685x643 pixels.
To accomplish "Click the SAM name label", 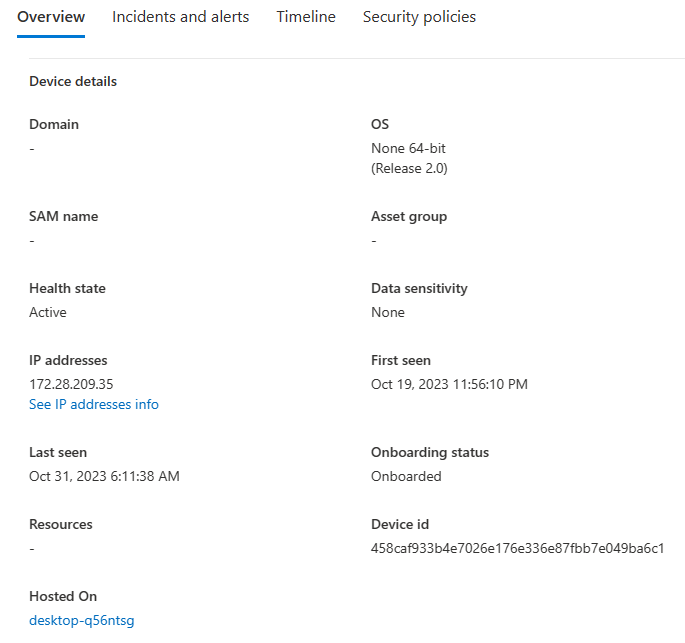I will (x=64, y=216).
